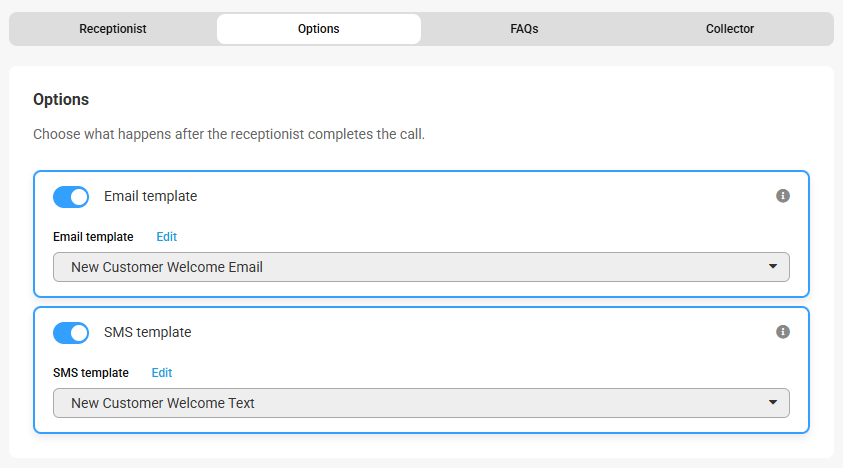Click the caret arrow of Email template dropdown
Screen dimensions: 843x468
click(x=772, y=267)
